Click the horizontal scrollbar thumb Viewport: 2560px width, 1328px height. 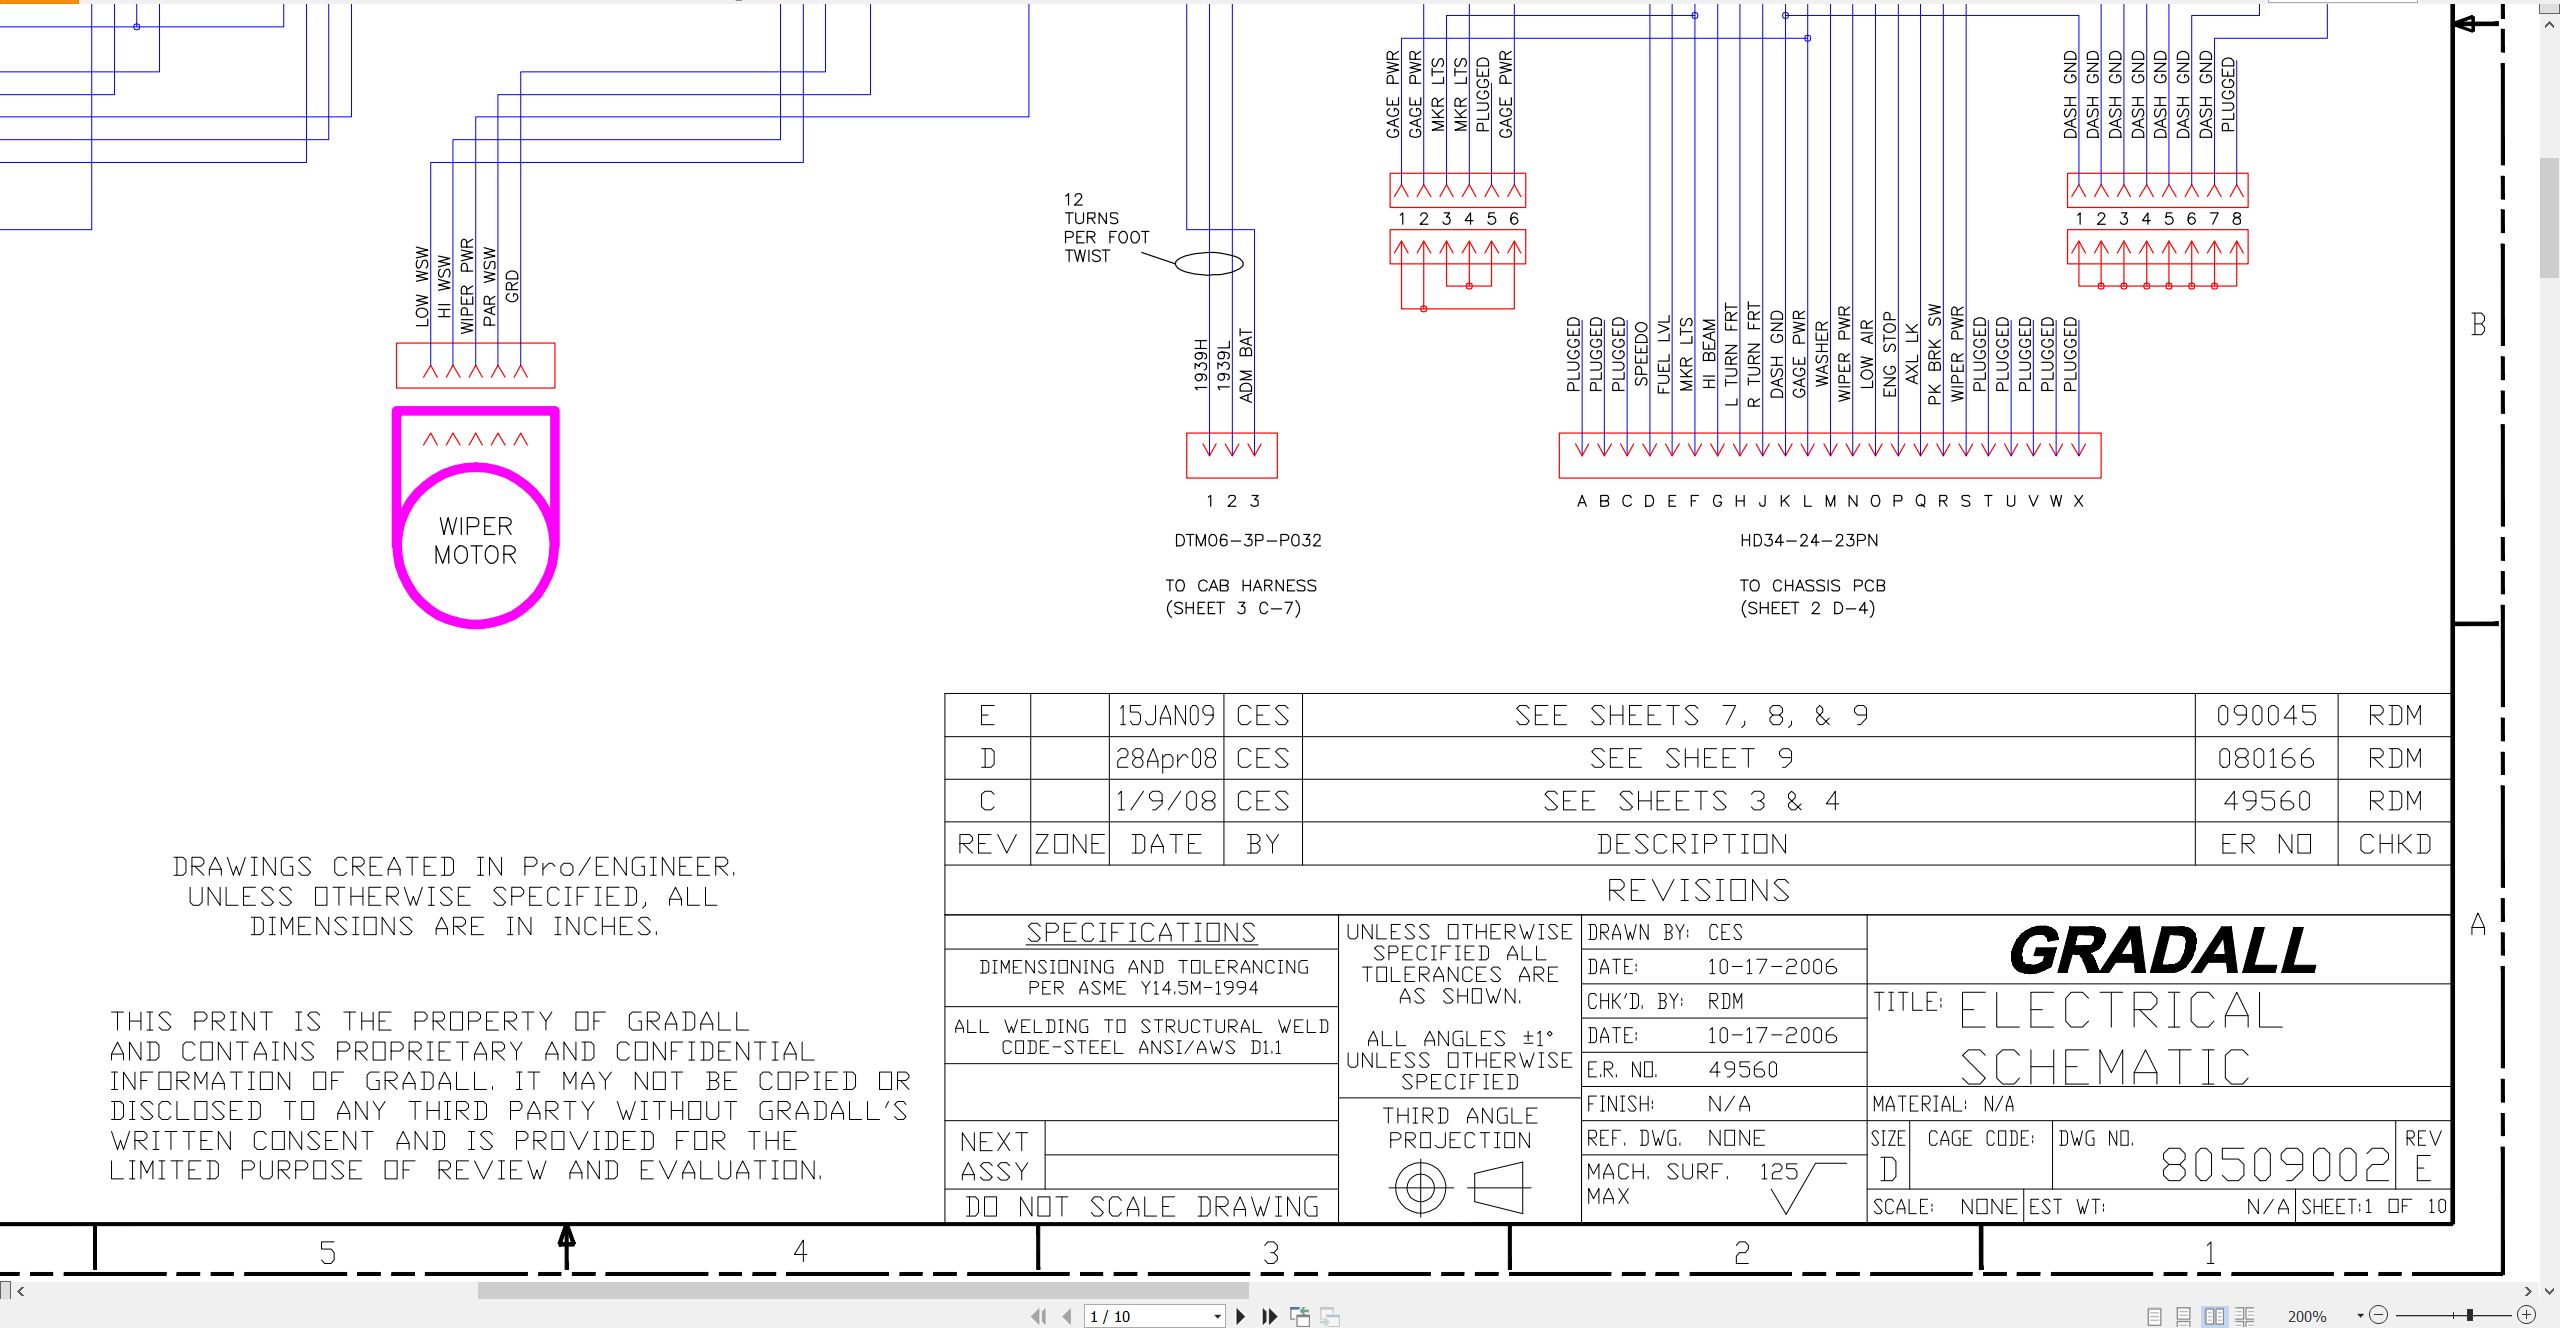coord(863,1291)
